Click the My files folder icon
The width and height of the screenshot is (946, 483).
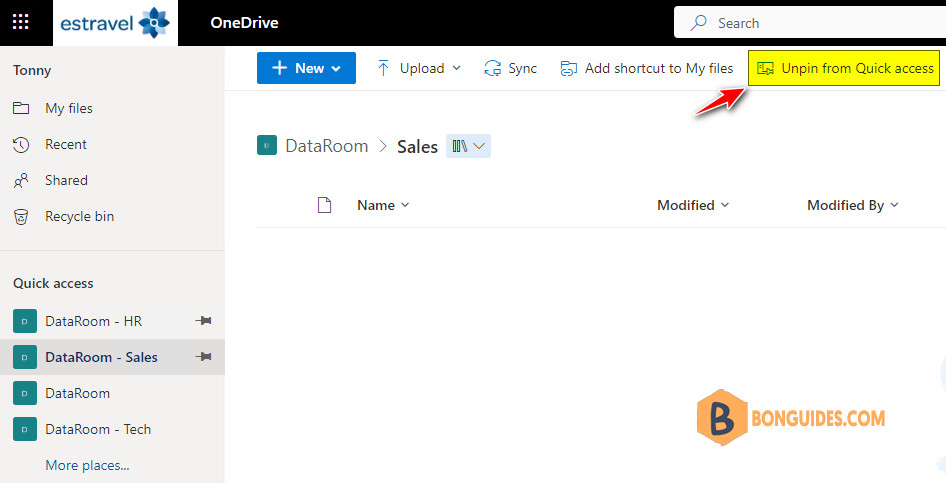click(21, 108)
